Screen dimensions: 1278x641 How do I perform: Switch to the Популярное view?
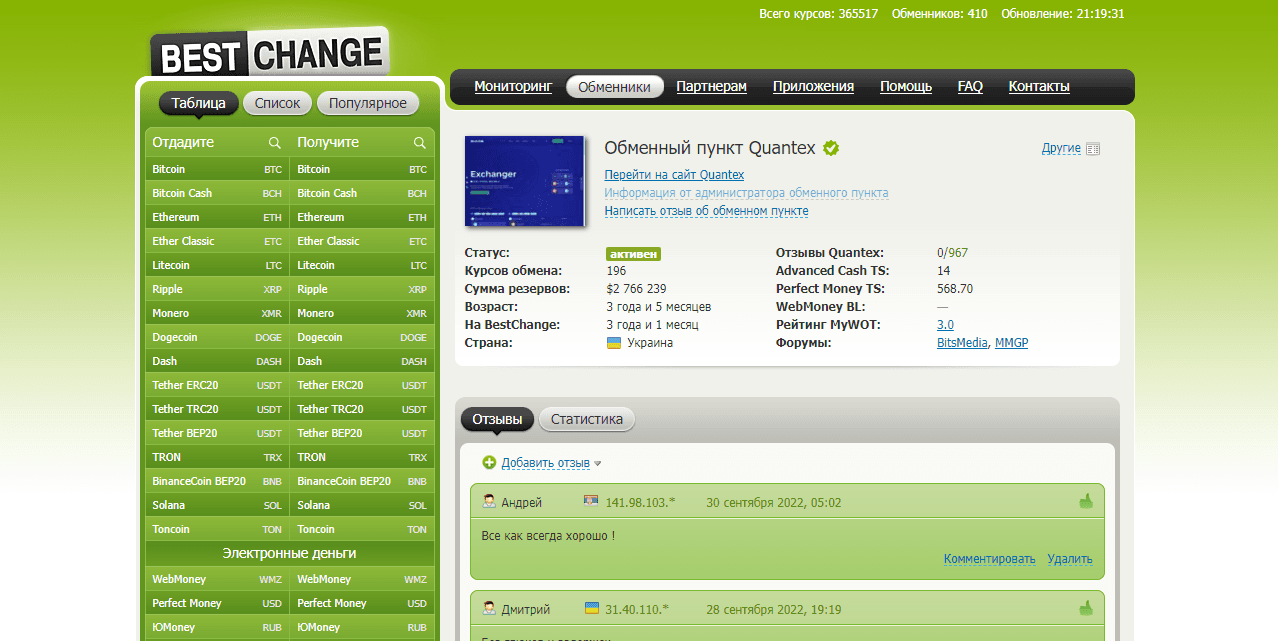[x=368, y=103]
